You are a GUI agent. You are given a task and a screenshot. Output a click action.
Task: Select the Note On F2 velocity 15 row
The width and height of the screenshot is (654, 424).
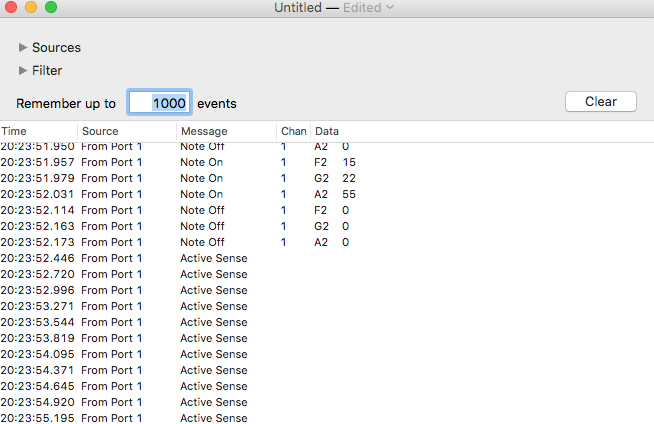tap(327, 162)
